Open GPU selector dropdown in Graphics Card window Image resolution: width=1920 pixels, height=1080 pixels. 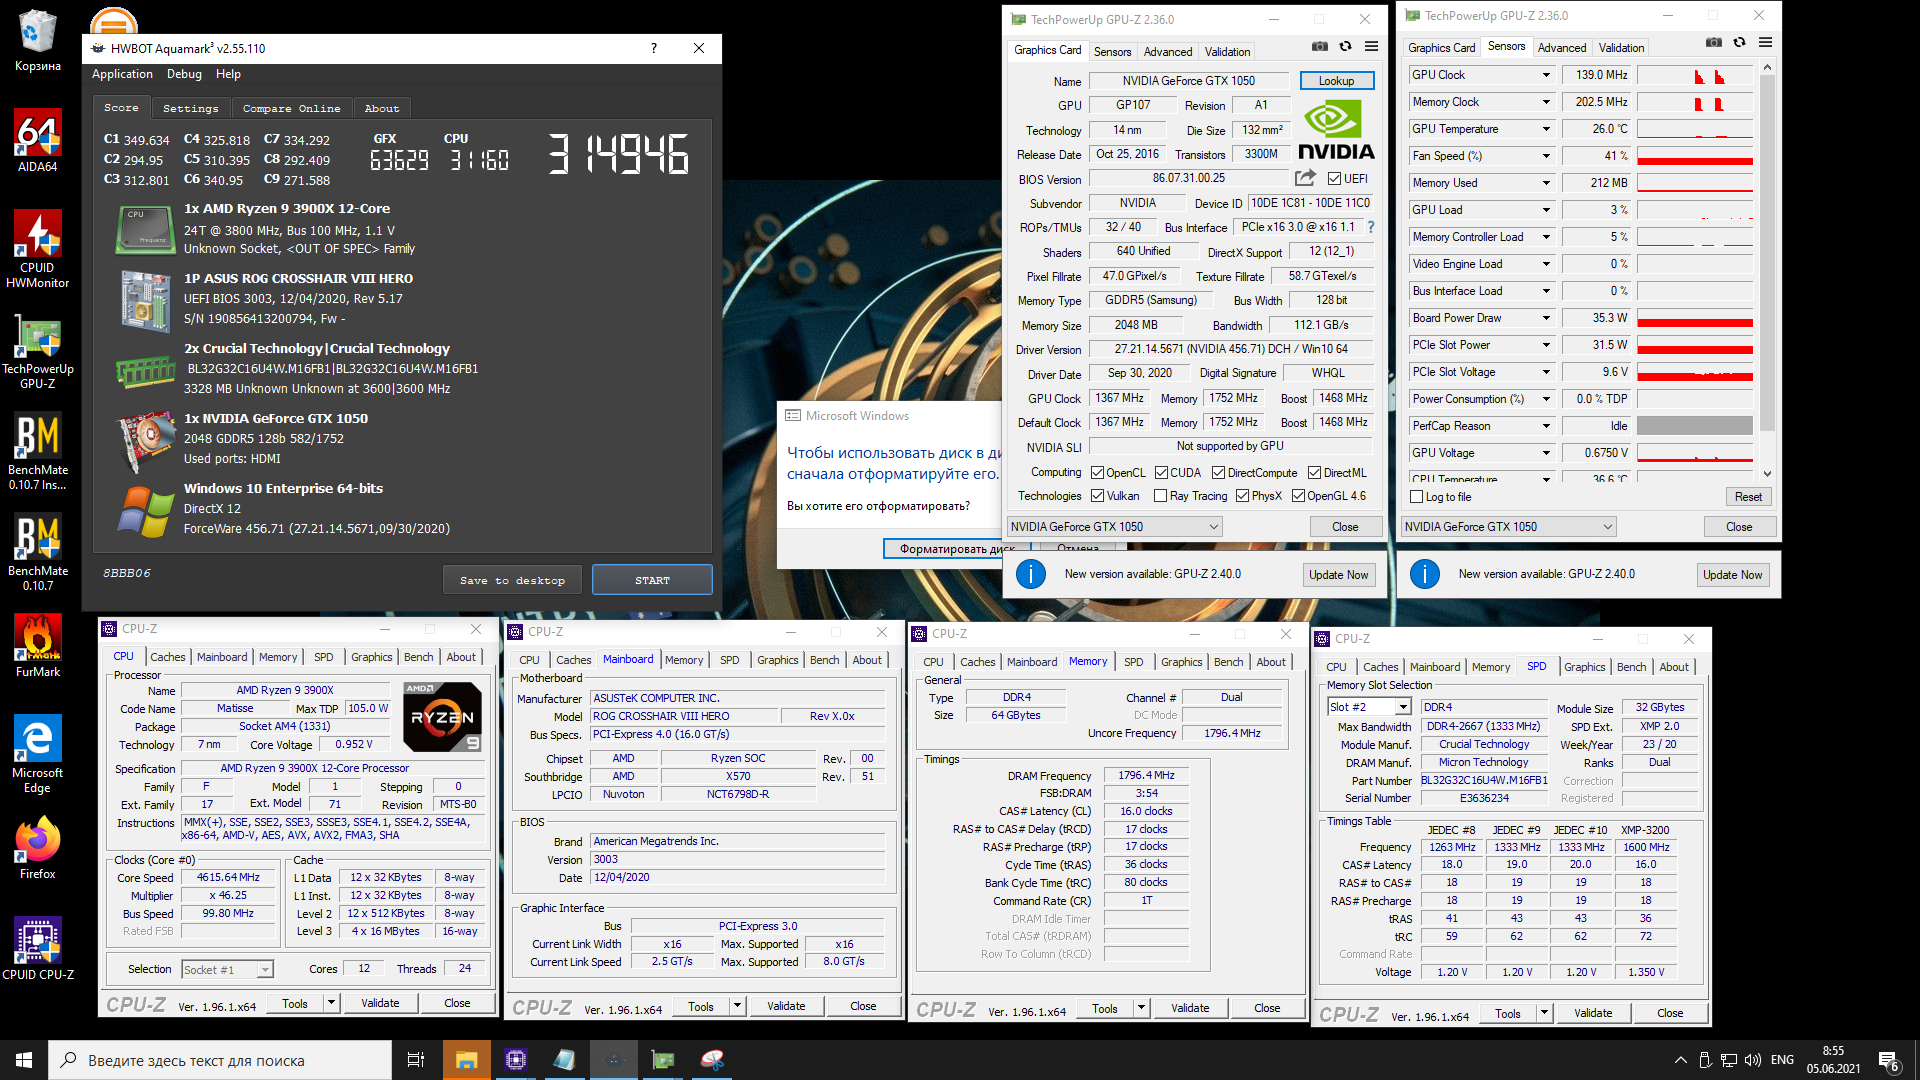[x=1115, y=527]
